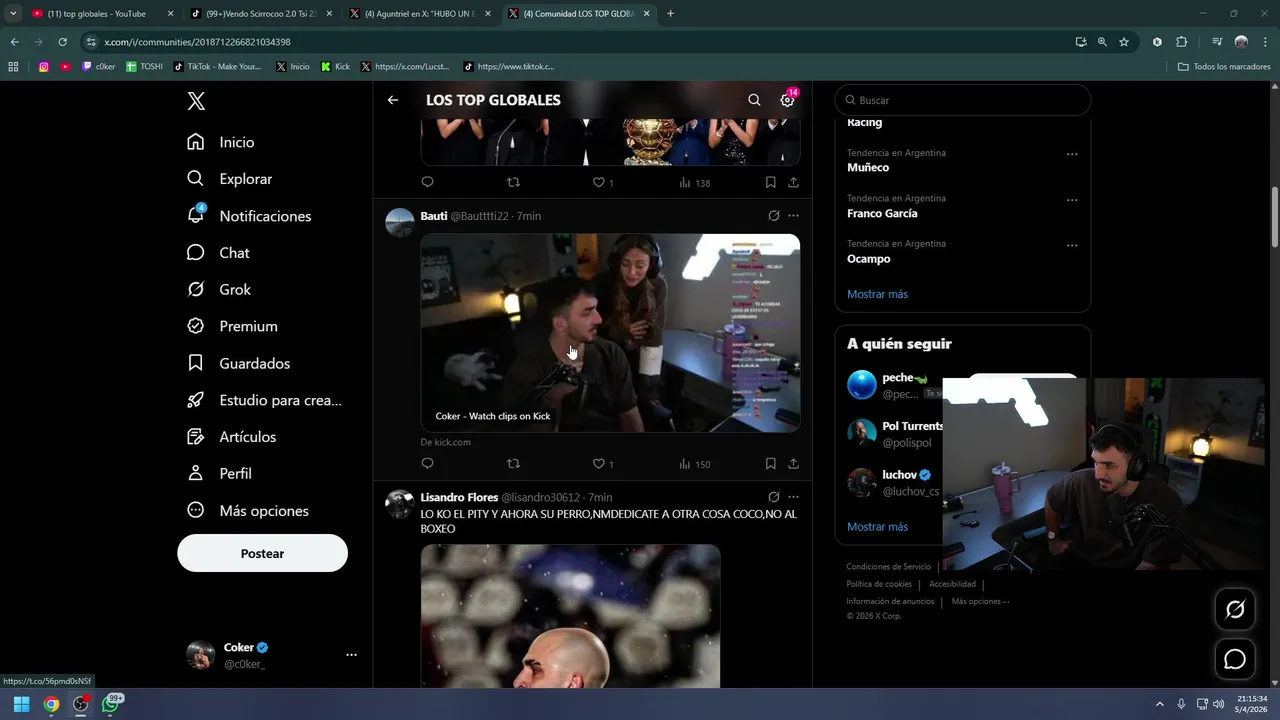Image resolution: width=1280 pixels, height=720 pixels.
Task: Open WhatsApp from the taskbar
Action: 110,704
